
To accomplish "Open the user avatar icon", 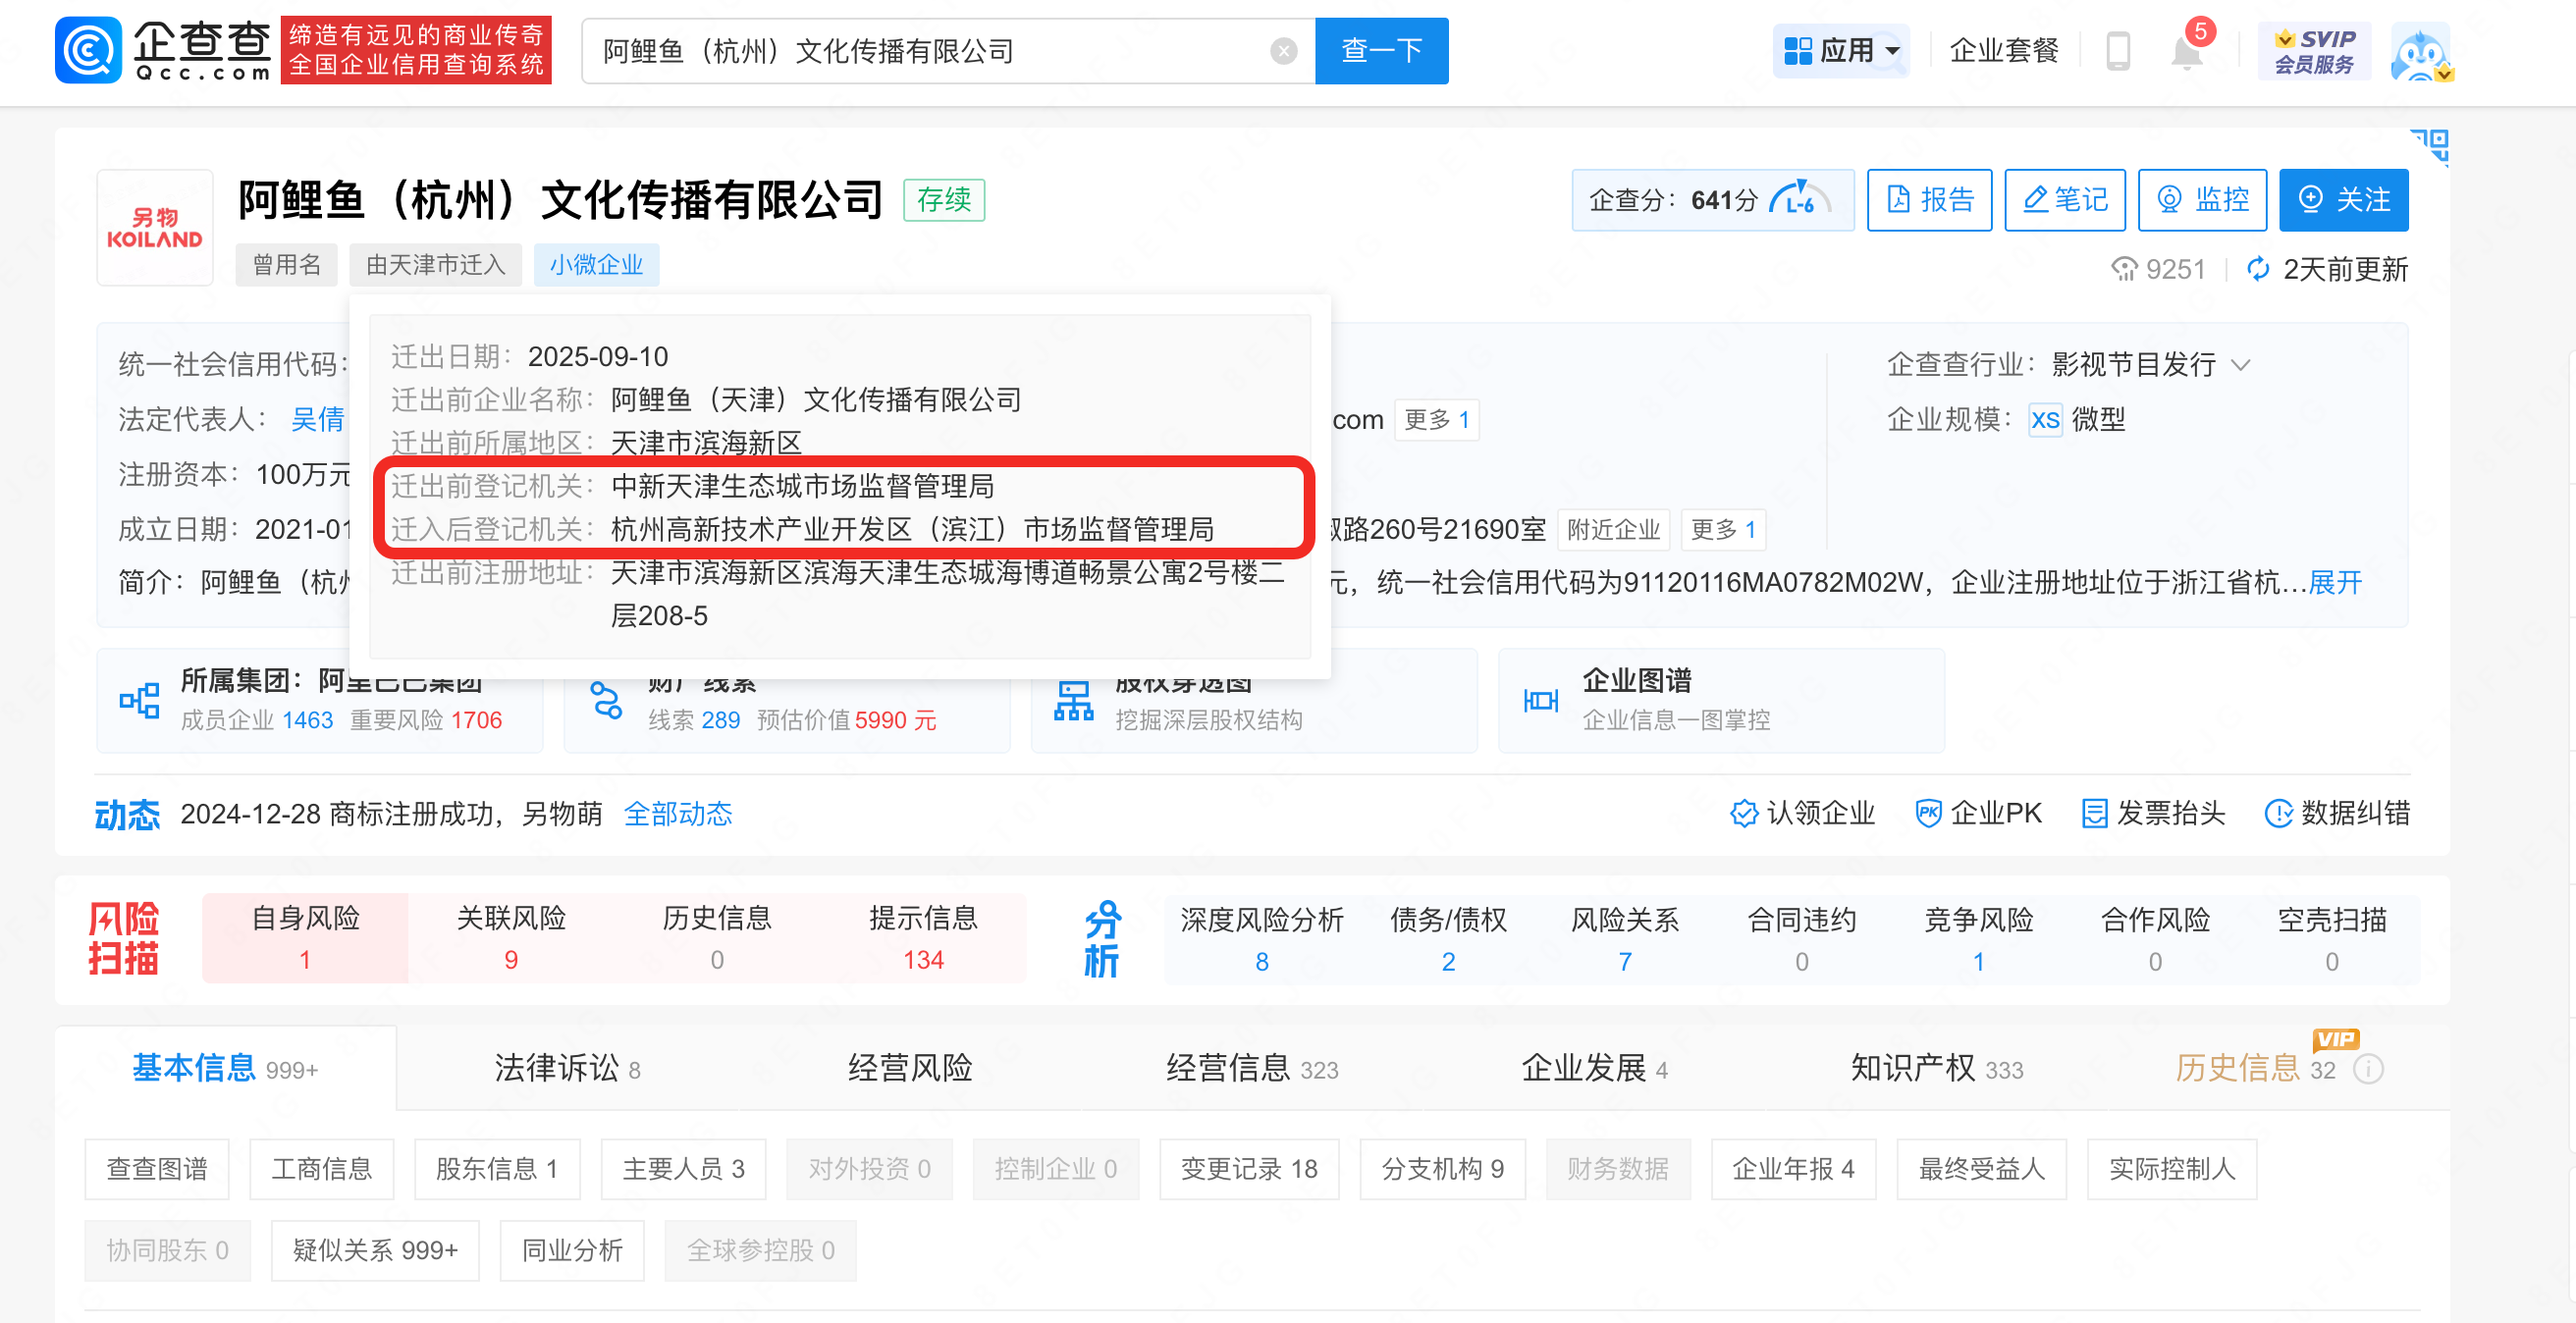I will 2419,52.
